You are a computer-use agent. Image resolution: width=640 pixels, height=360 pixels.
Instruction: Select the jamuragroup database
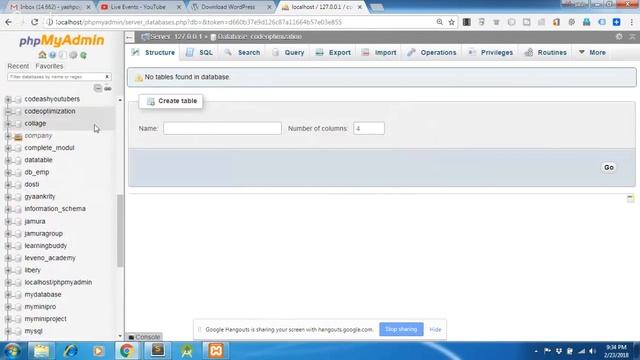(43, 233)
